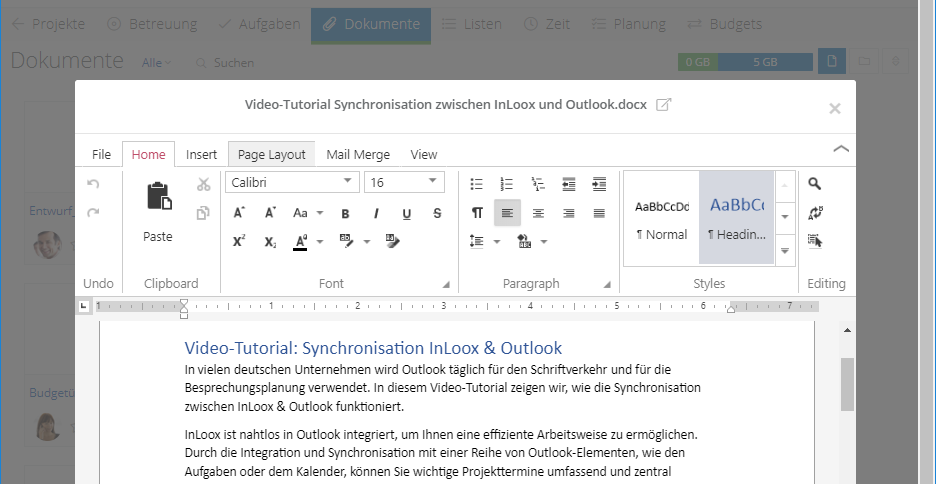Go back to Projekte

[x=48, y=24]
